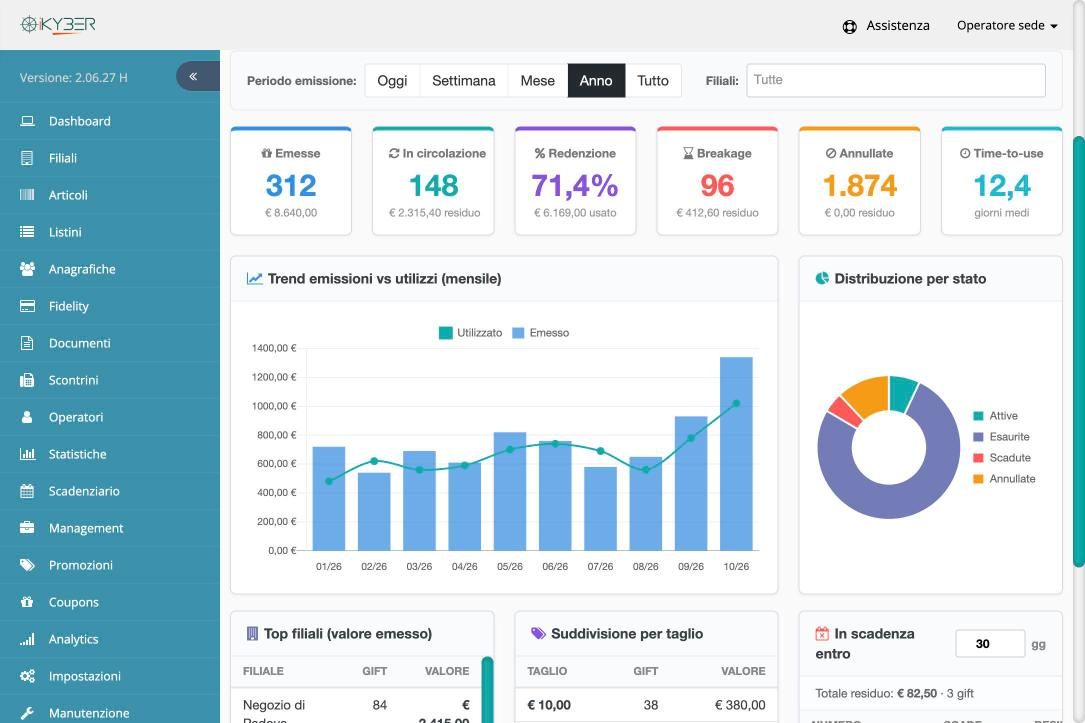Click the Promozioni tags icon

point(27,565)
